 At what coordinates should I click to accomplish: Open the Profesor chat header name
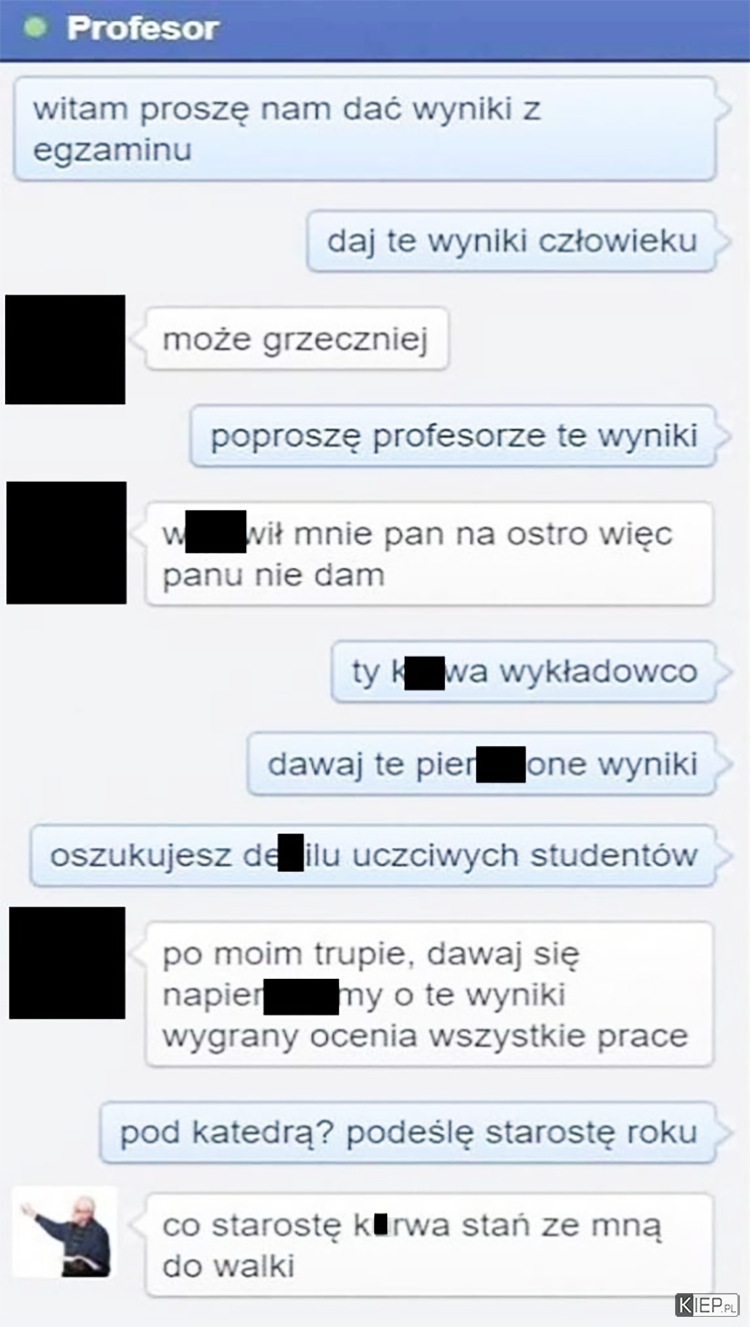tap(142, 28)
